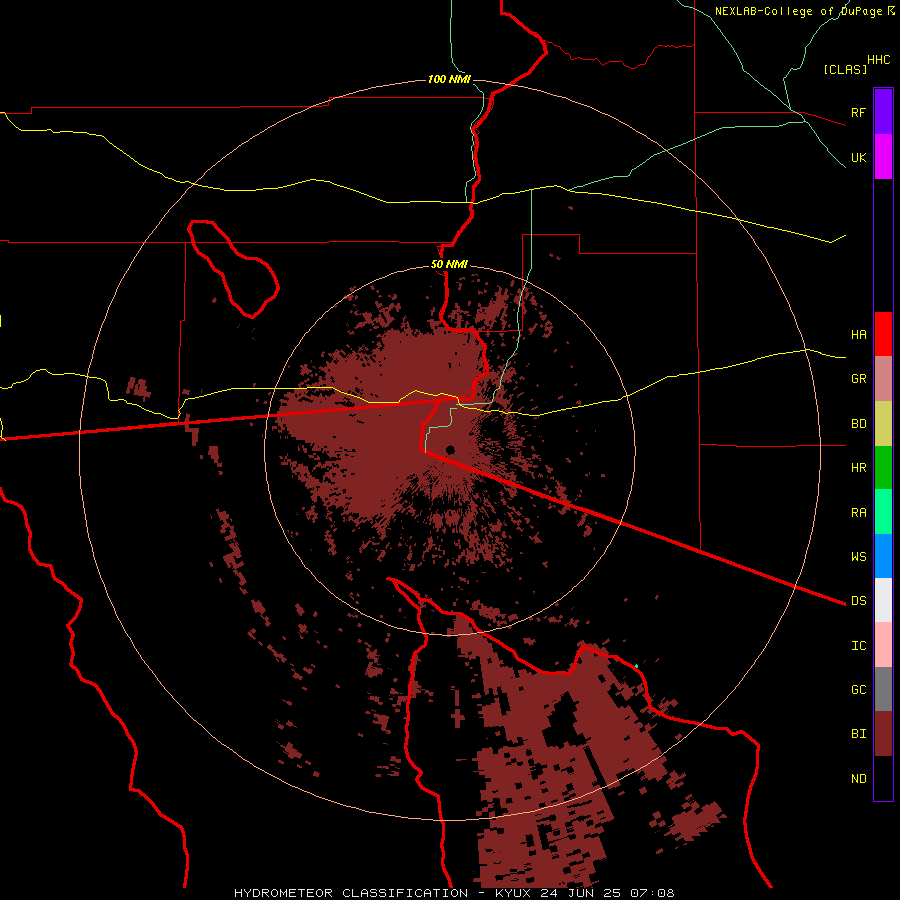
Task: Click the IC legend label
Action: click(858, 646)
